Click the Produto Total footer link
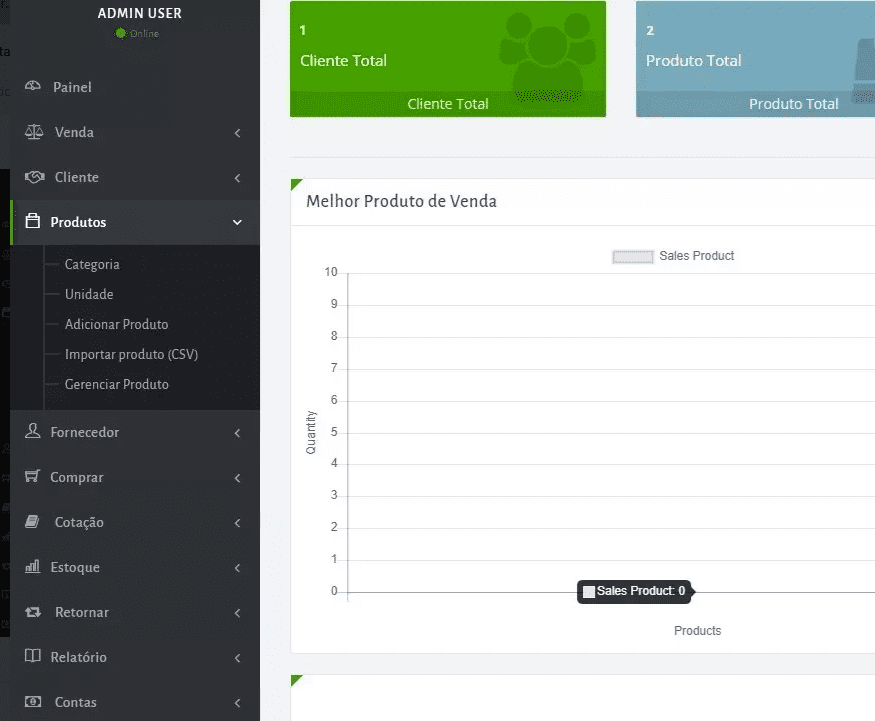The width and height of the screenshot is (875, 721). [x=793, y=104]
